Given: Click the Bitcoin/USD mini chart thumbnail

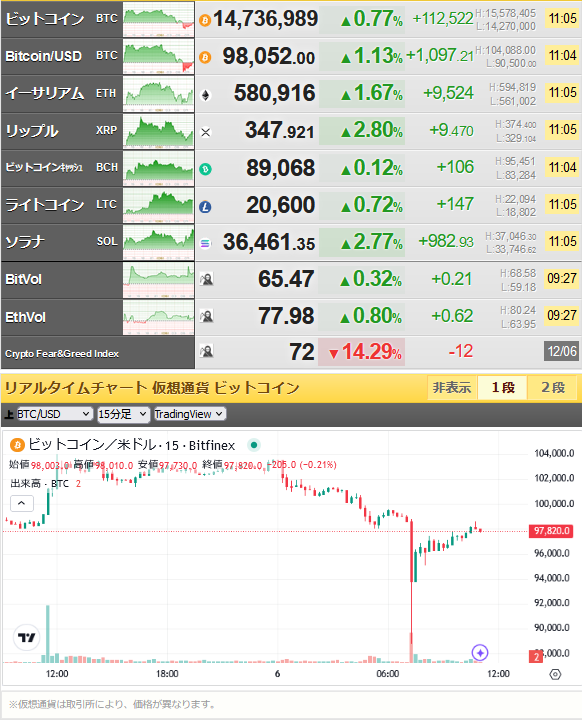Looking at the screenshot, I should 159,57.
